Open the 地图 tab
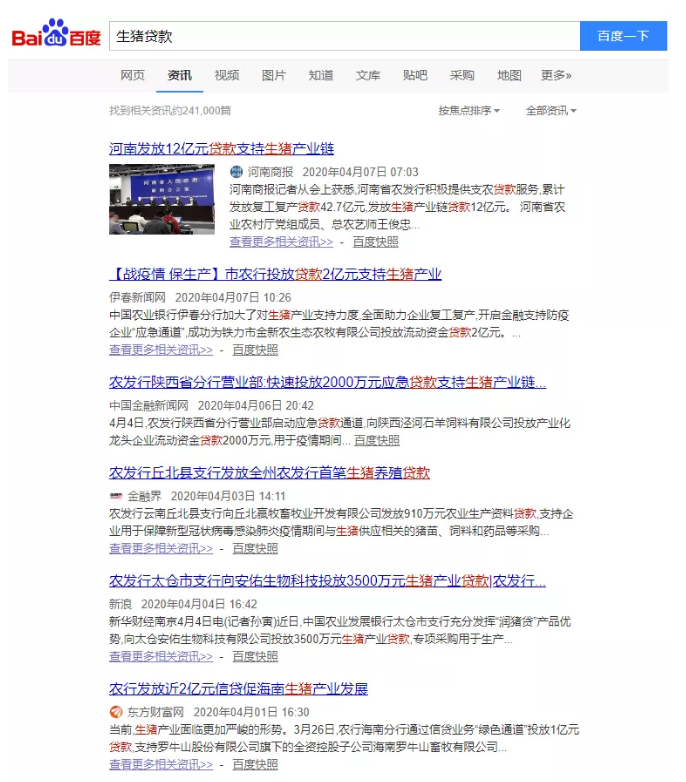Image resolution: width=686 pixels, height=782 pixels. tap(509, 75)
